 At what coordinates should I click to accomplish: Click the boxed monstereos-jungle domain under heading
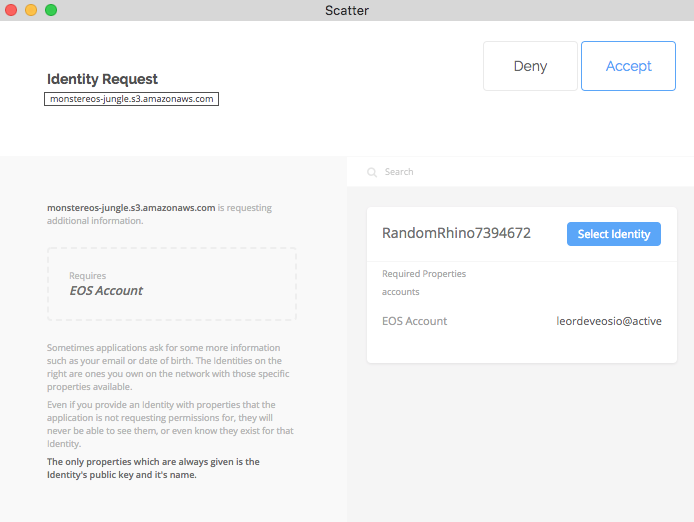pos(131,99)
